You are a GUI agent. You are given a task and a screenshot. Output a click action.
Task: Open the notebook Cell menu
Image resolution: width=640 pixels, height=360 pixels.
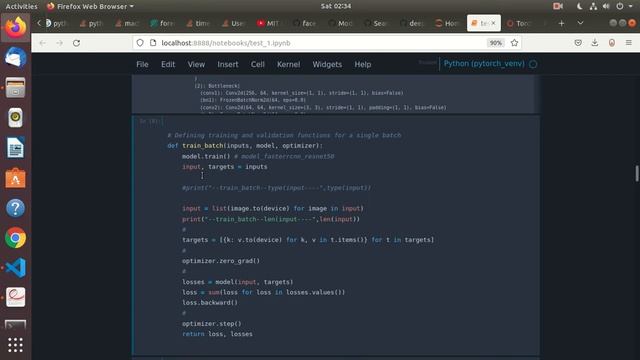(258, 64)
